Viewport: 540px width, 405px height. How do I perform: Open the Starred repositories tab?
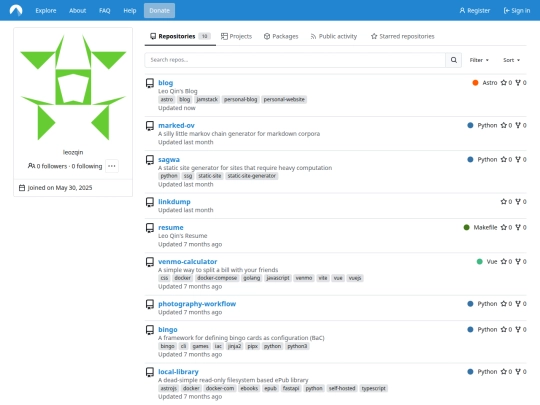click(x=403, y=36)
